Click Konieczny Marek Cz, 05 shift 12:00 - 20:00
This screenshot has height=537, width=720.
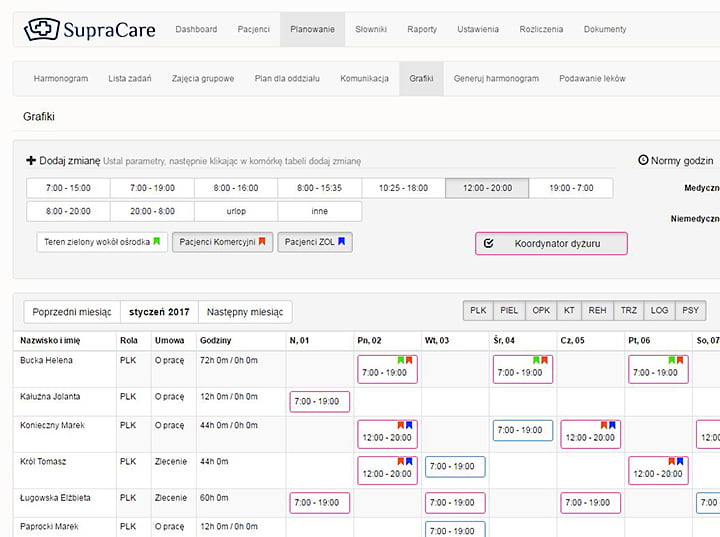(591, 434)
